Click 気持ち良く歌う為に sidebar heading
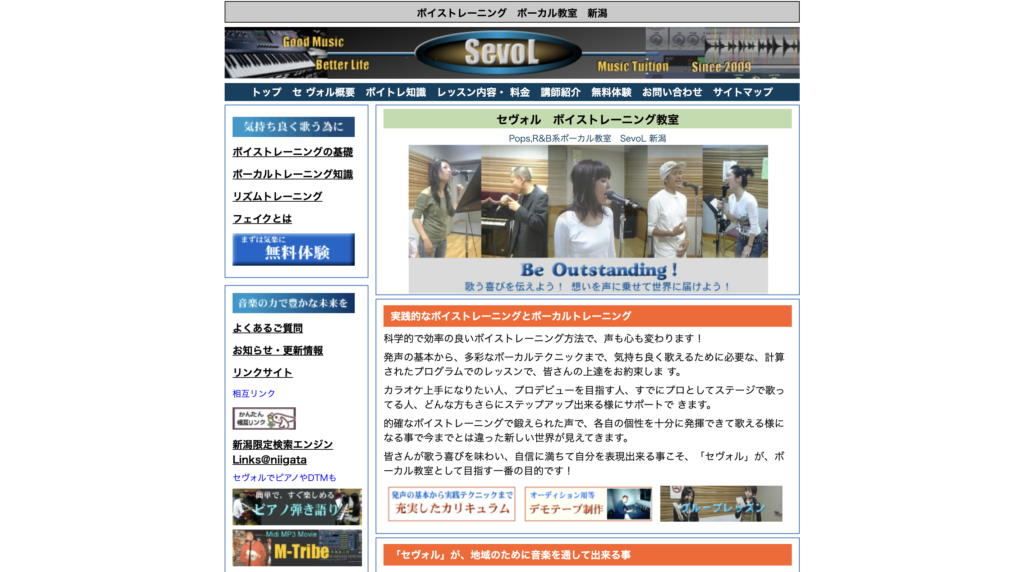This screenshot has width=1024, height=572. (x=293, y=127)
